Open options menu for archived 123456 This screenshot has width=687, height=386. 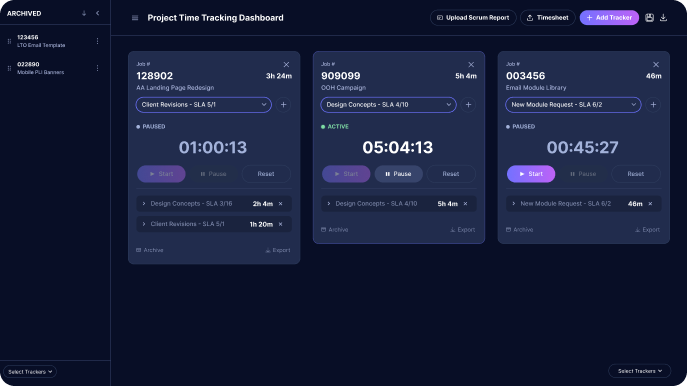point(97,41)
